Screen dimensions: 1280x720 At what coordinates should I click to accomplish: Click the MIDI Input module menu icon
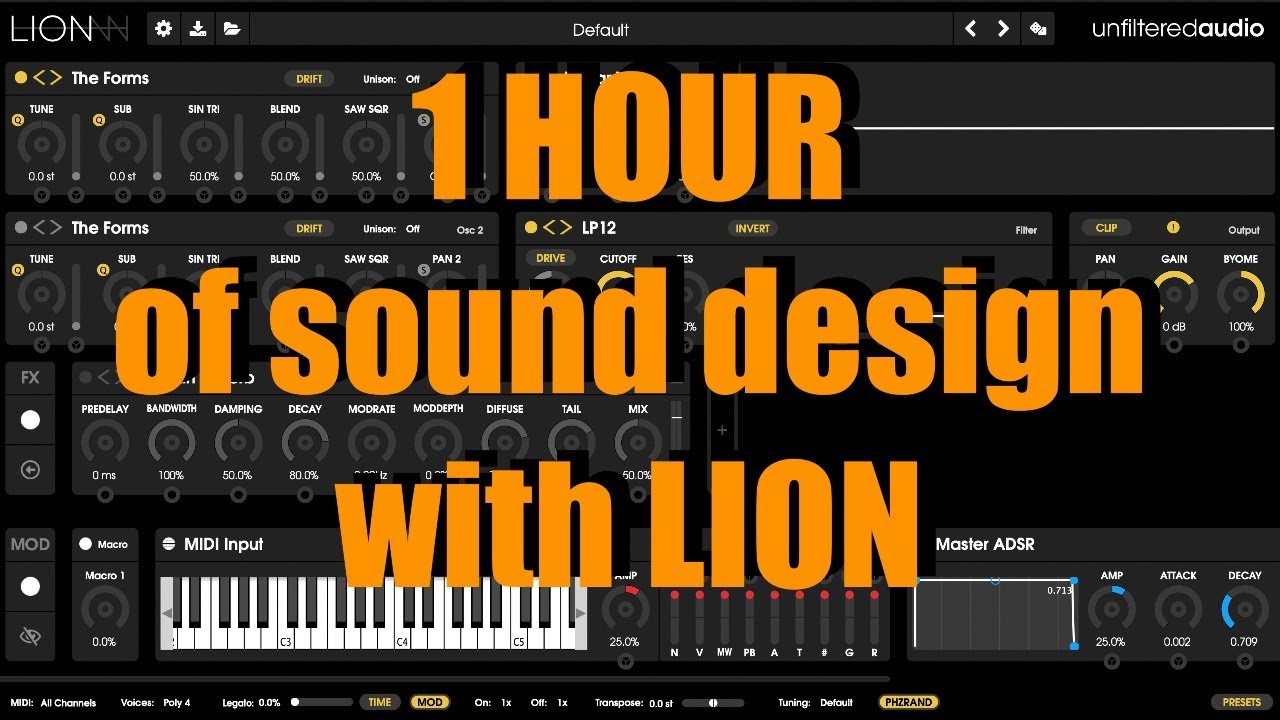tap(169, 544)
